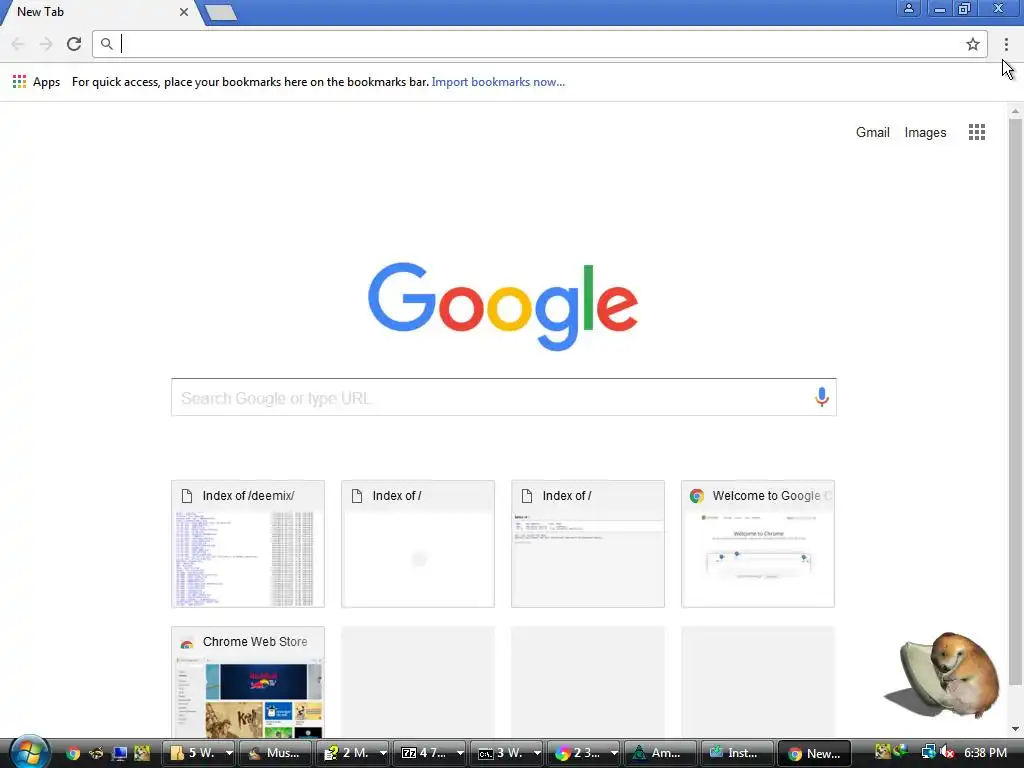Open the Images link
This screenshot has width=1024, height=768.
coord(925,133)
